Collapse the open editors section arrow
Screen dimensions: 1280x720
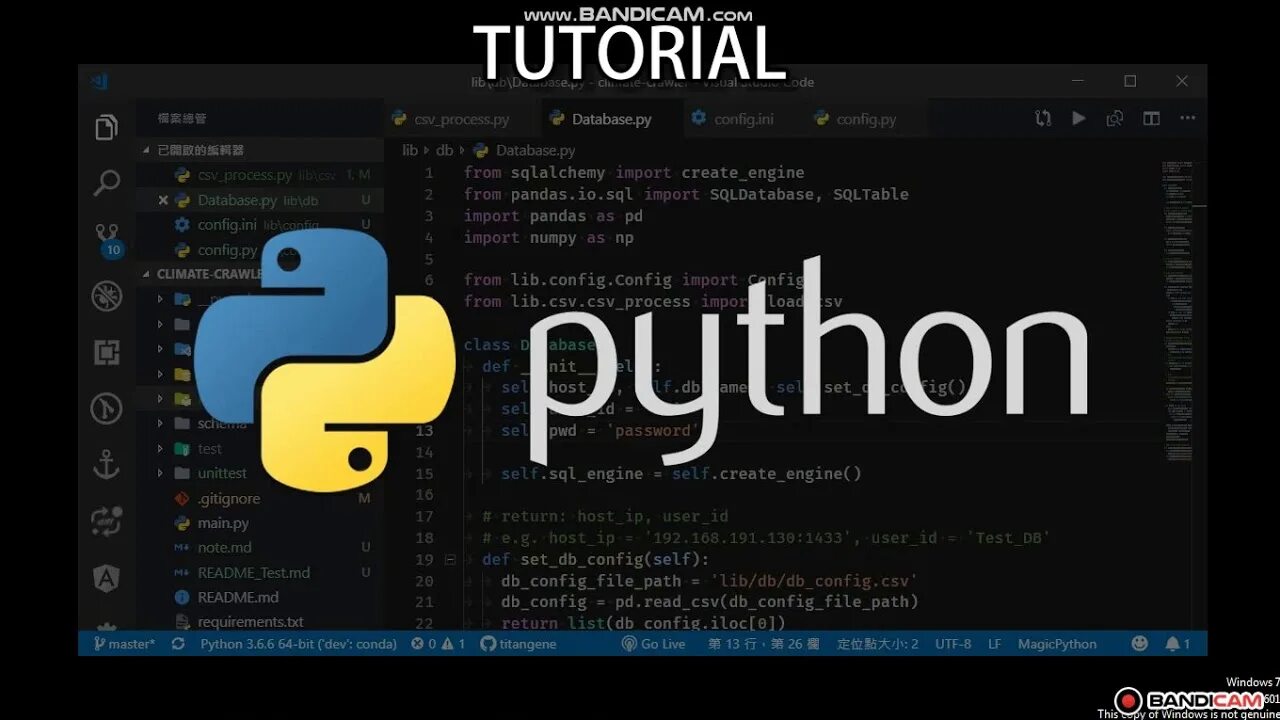[148, 149]
